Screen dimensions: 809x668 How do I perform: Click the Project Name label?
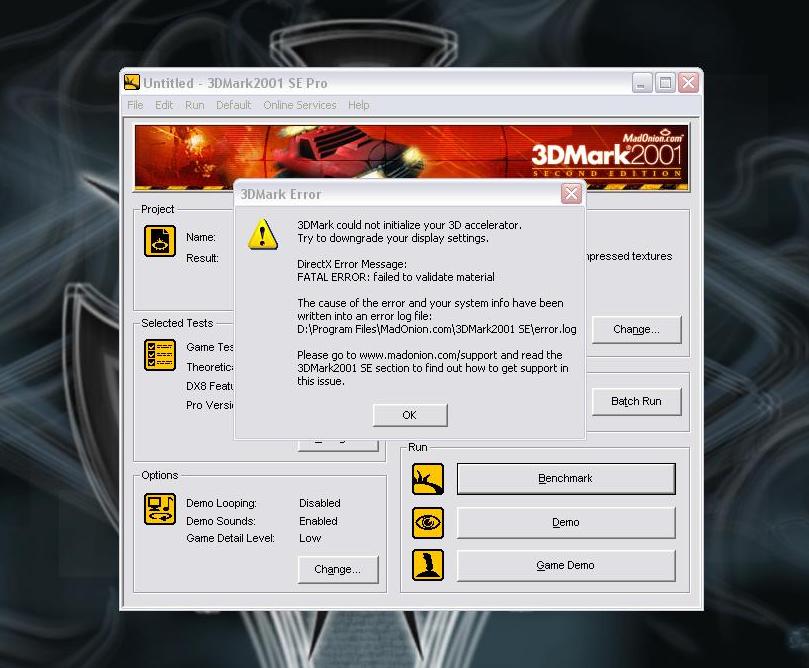pos(201,237)
